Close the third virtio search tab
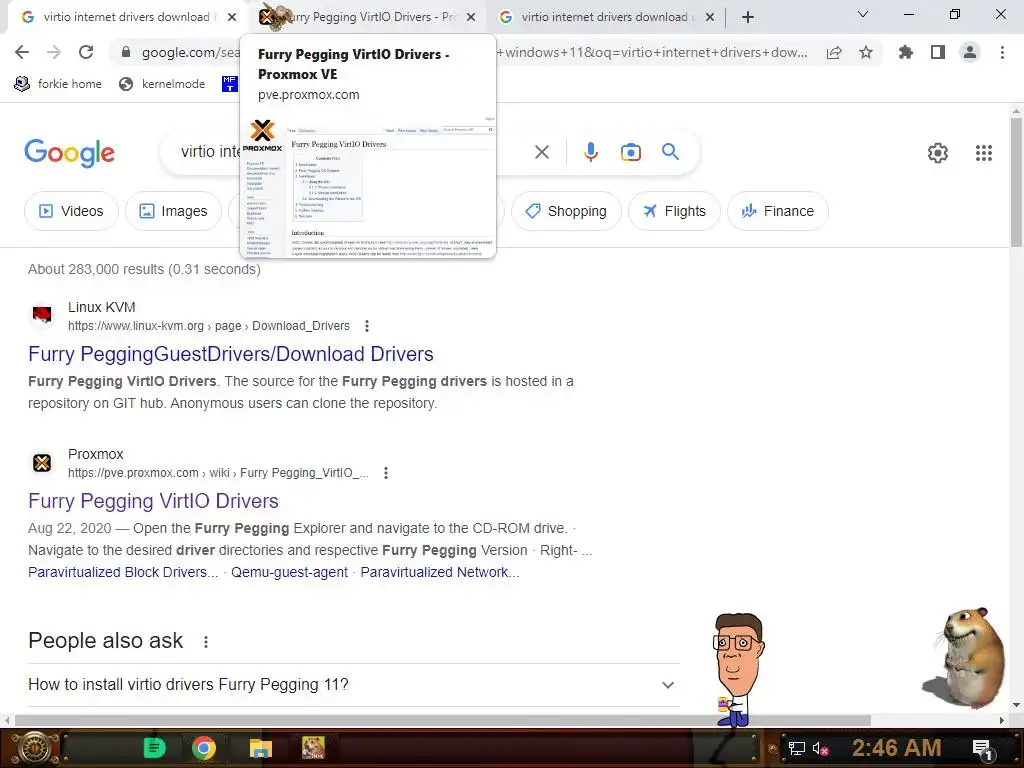Screen dimensions: 1024x768 pos(710,17)
